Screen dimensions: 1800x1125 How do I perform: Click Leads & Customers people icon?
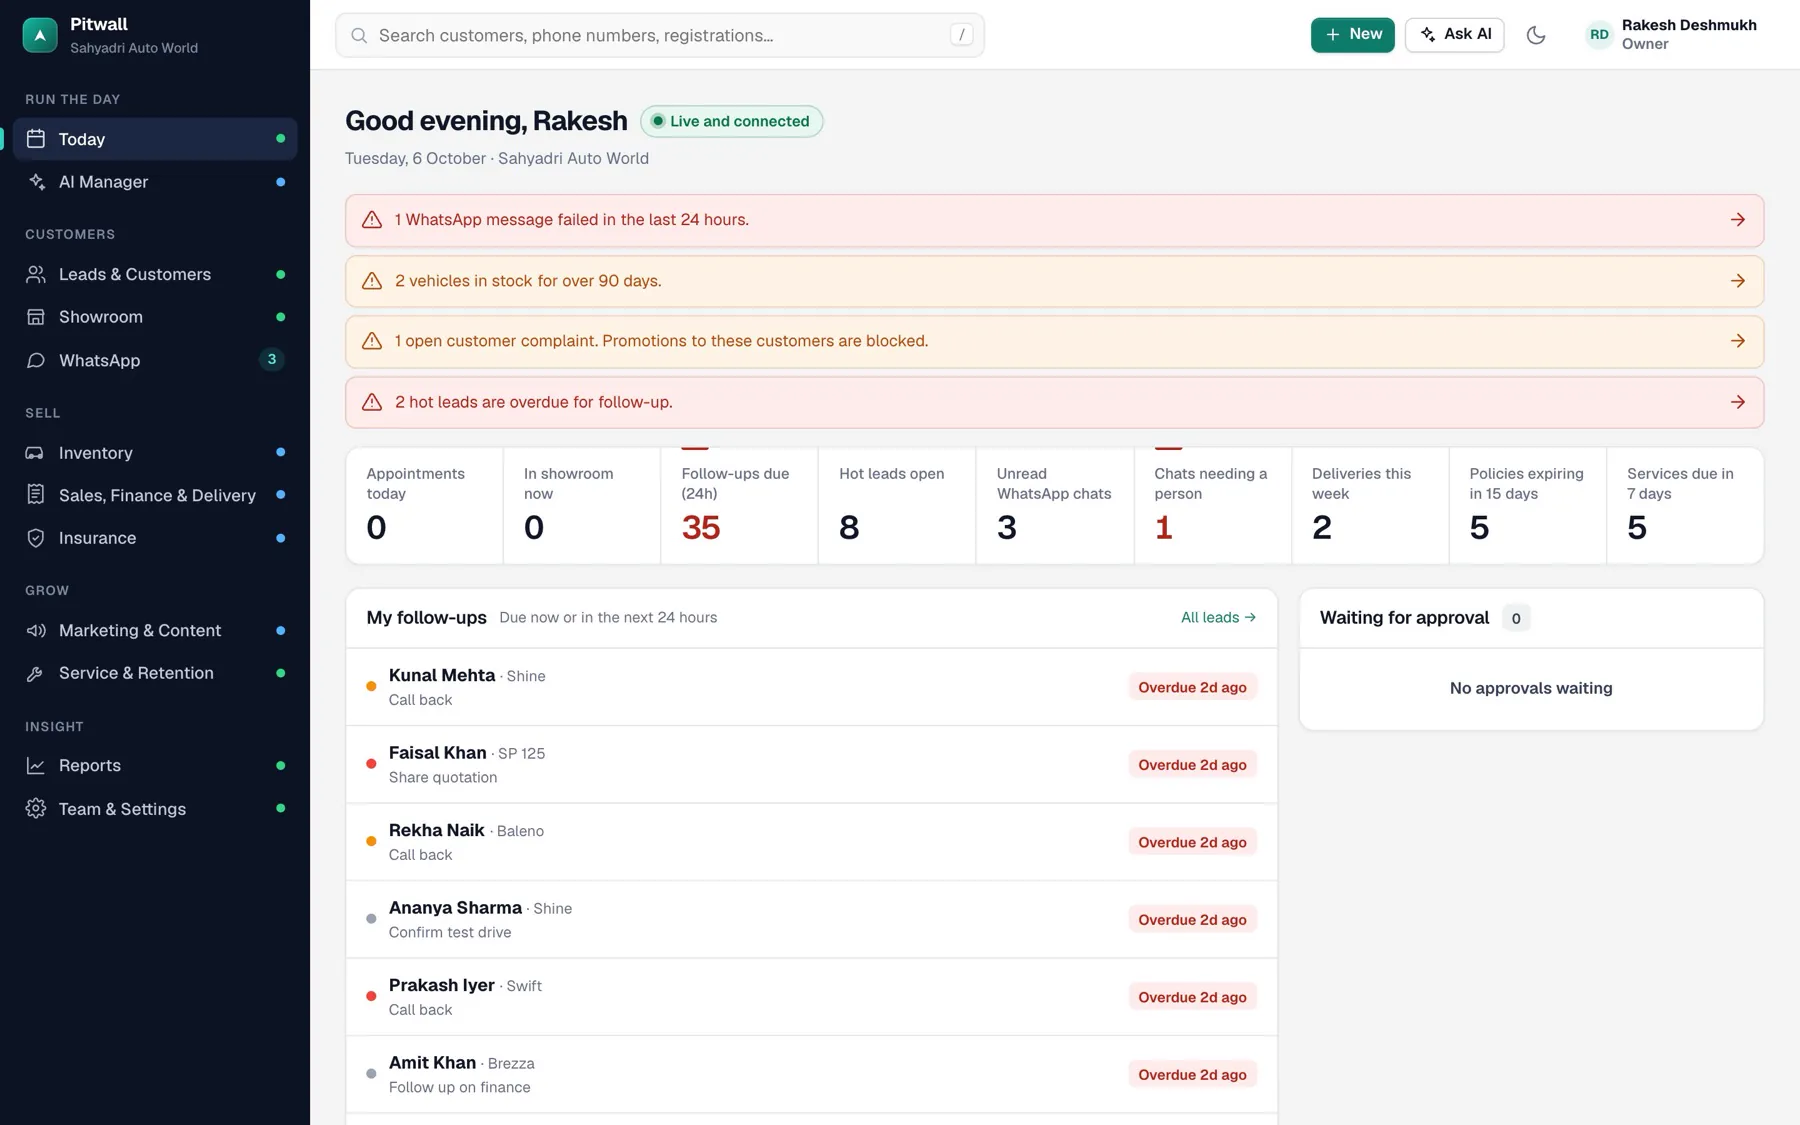[36, 274]
